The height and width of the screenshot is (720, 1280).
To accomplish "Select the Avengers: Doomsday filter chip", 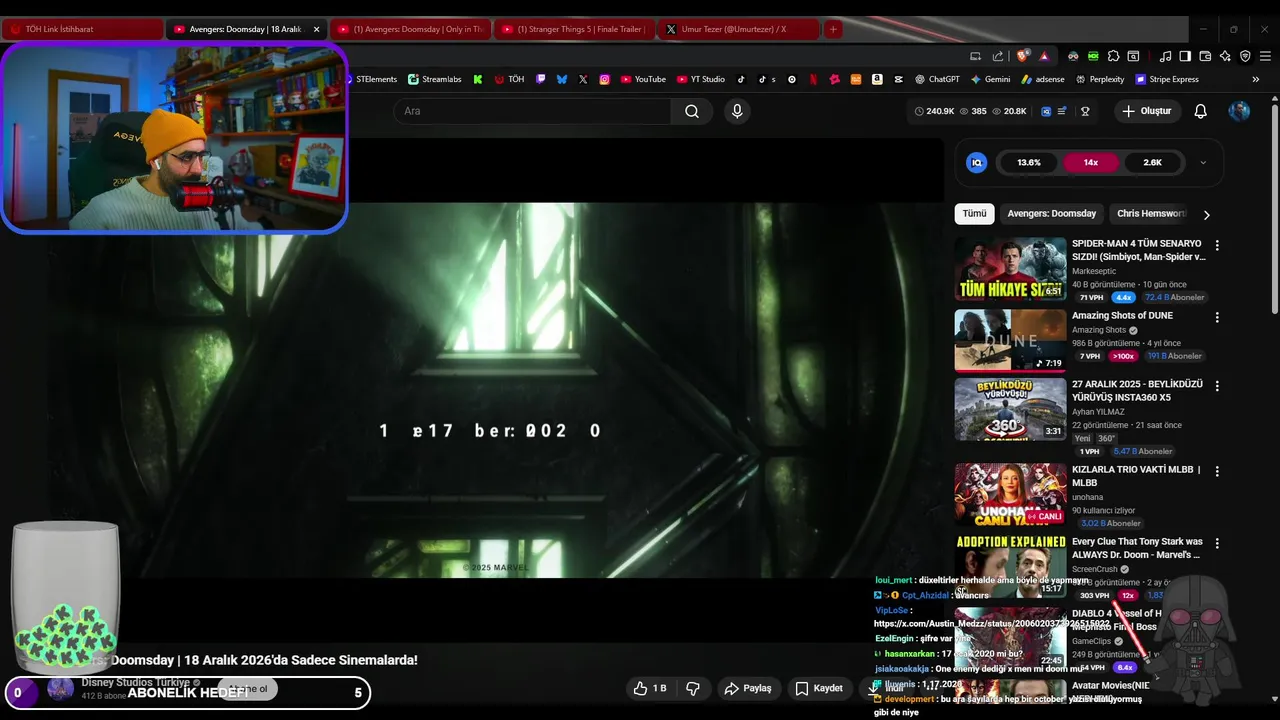I will point(1051,213).
